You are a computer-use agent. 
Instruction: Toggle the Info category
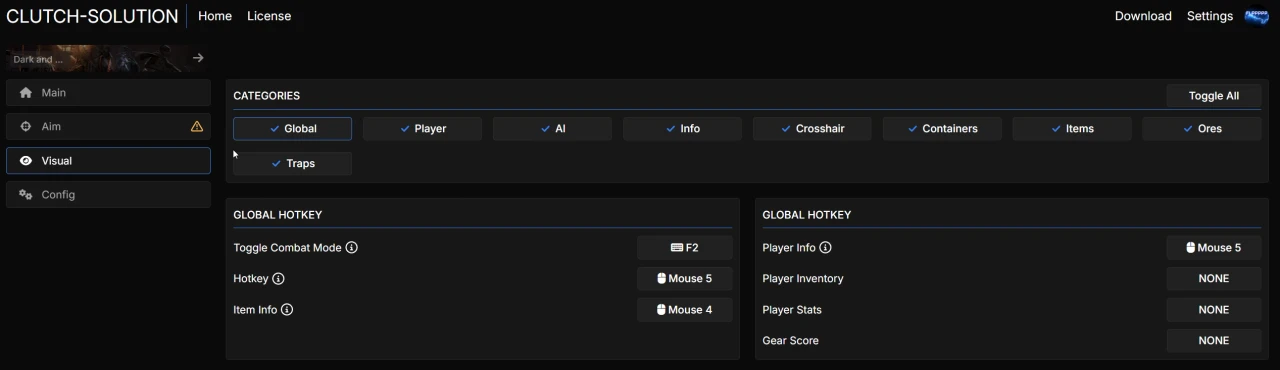682,129
